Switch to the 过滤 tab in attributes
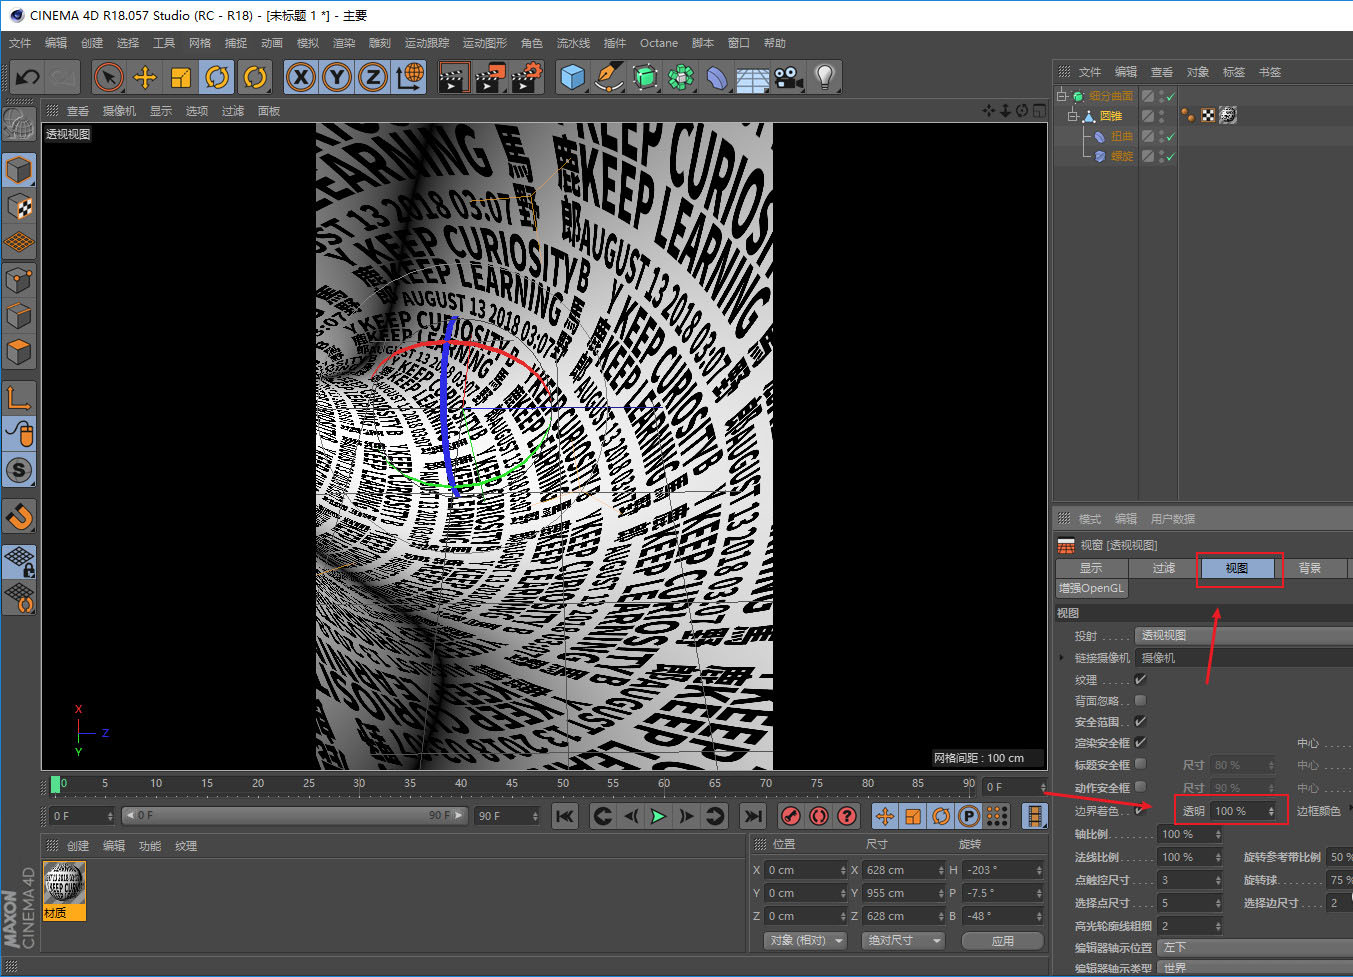Image resolution: width=1353 pixels, height=977 pixels. 1164,568
